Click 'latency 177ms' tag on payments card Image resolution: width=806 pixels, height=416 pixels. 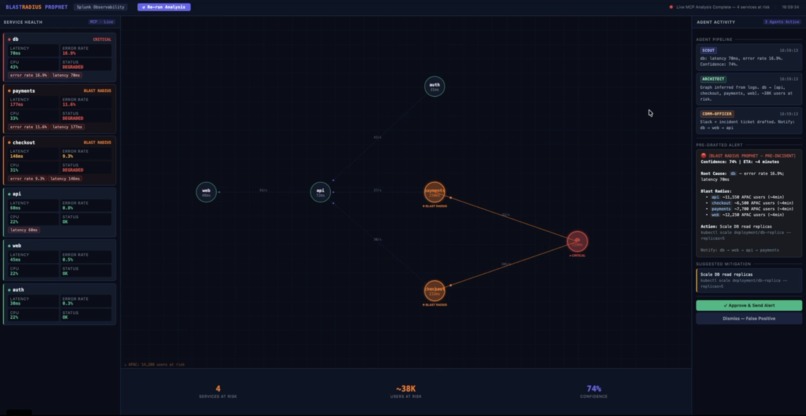[68, 126]
